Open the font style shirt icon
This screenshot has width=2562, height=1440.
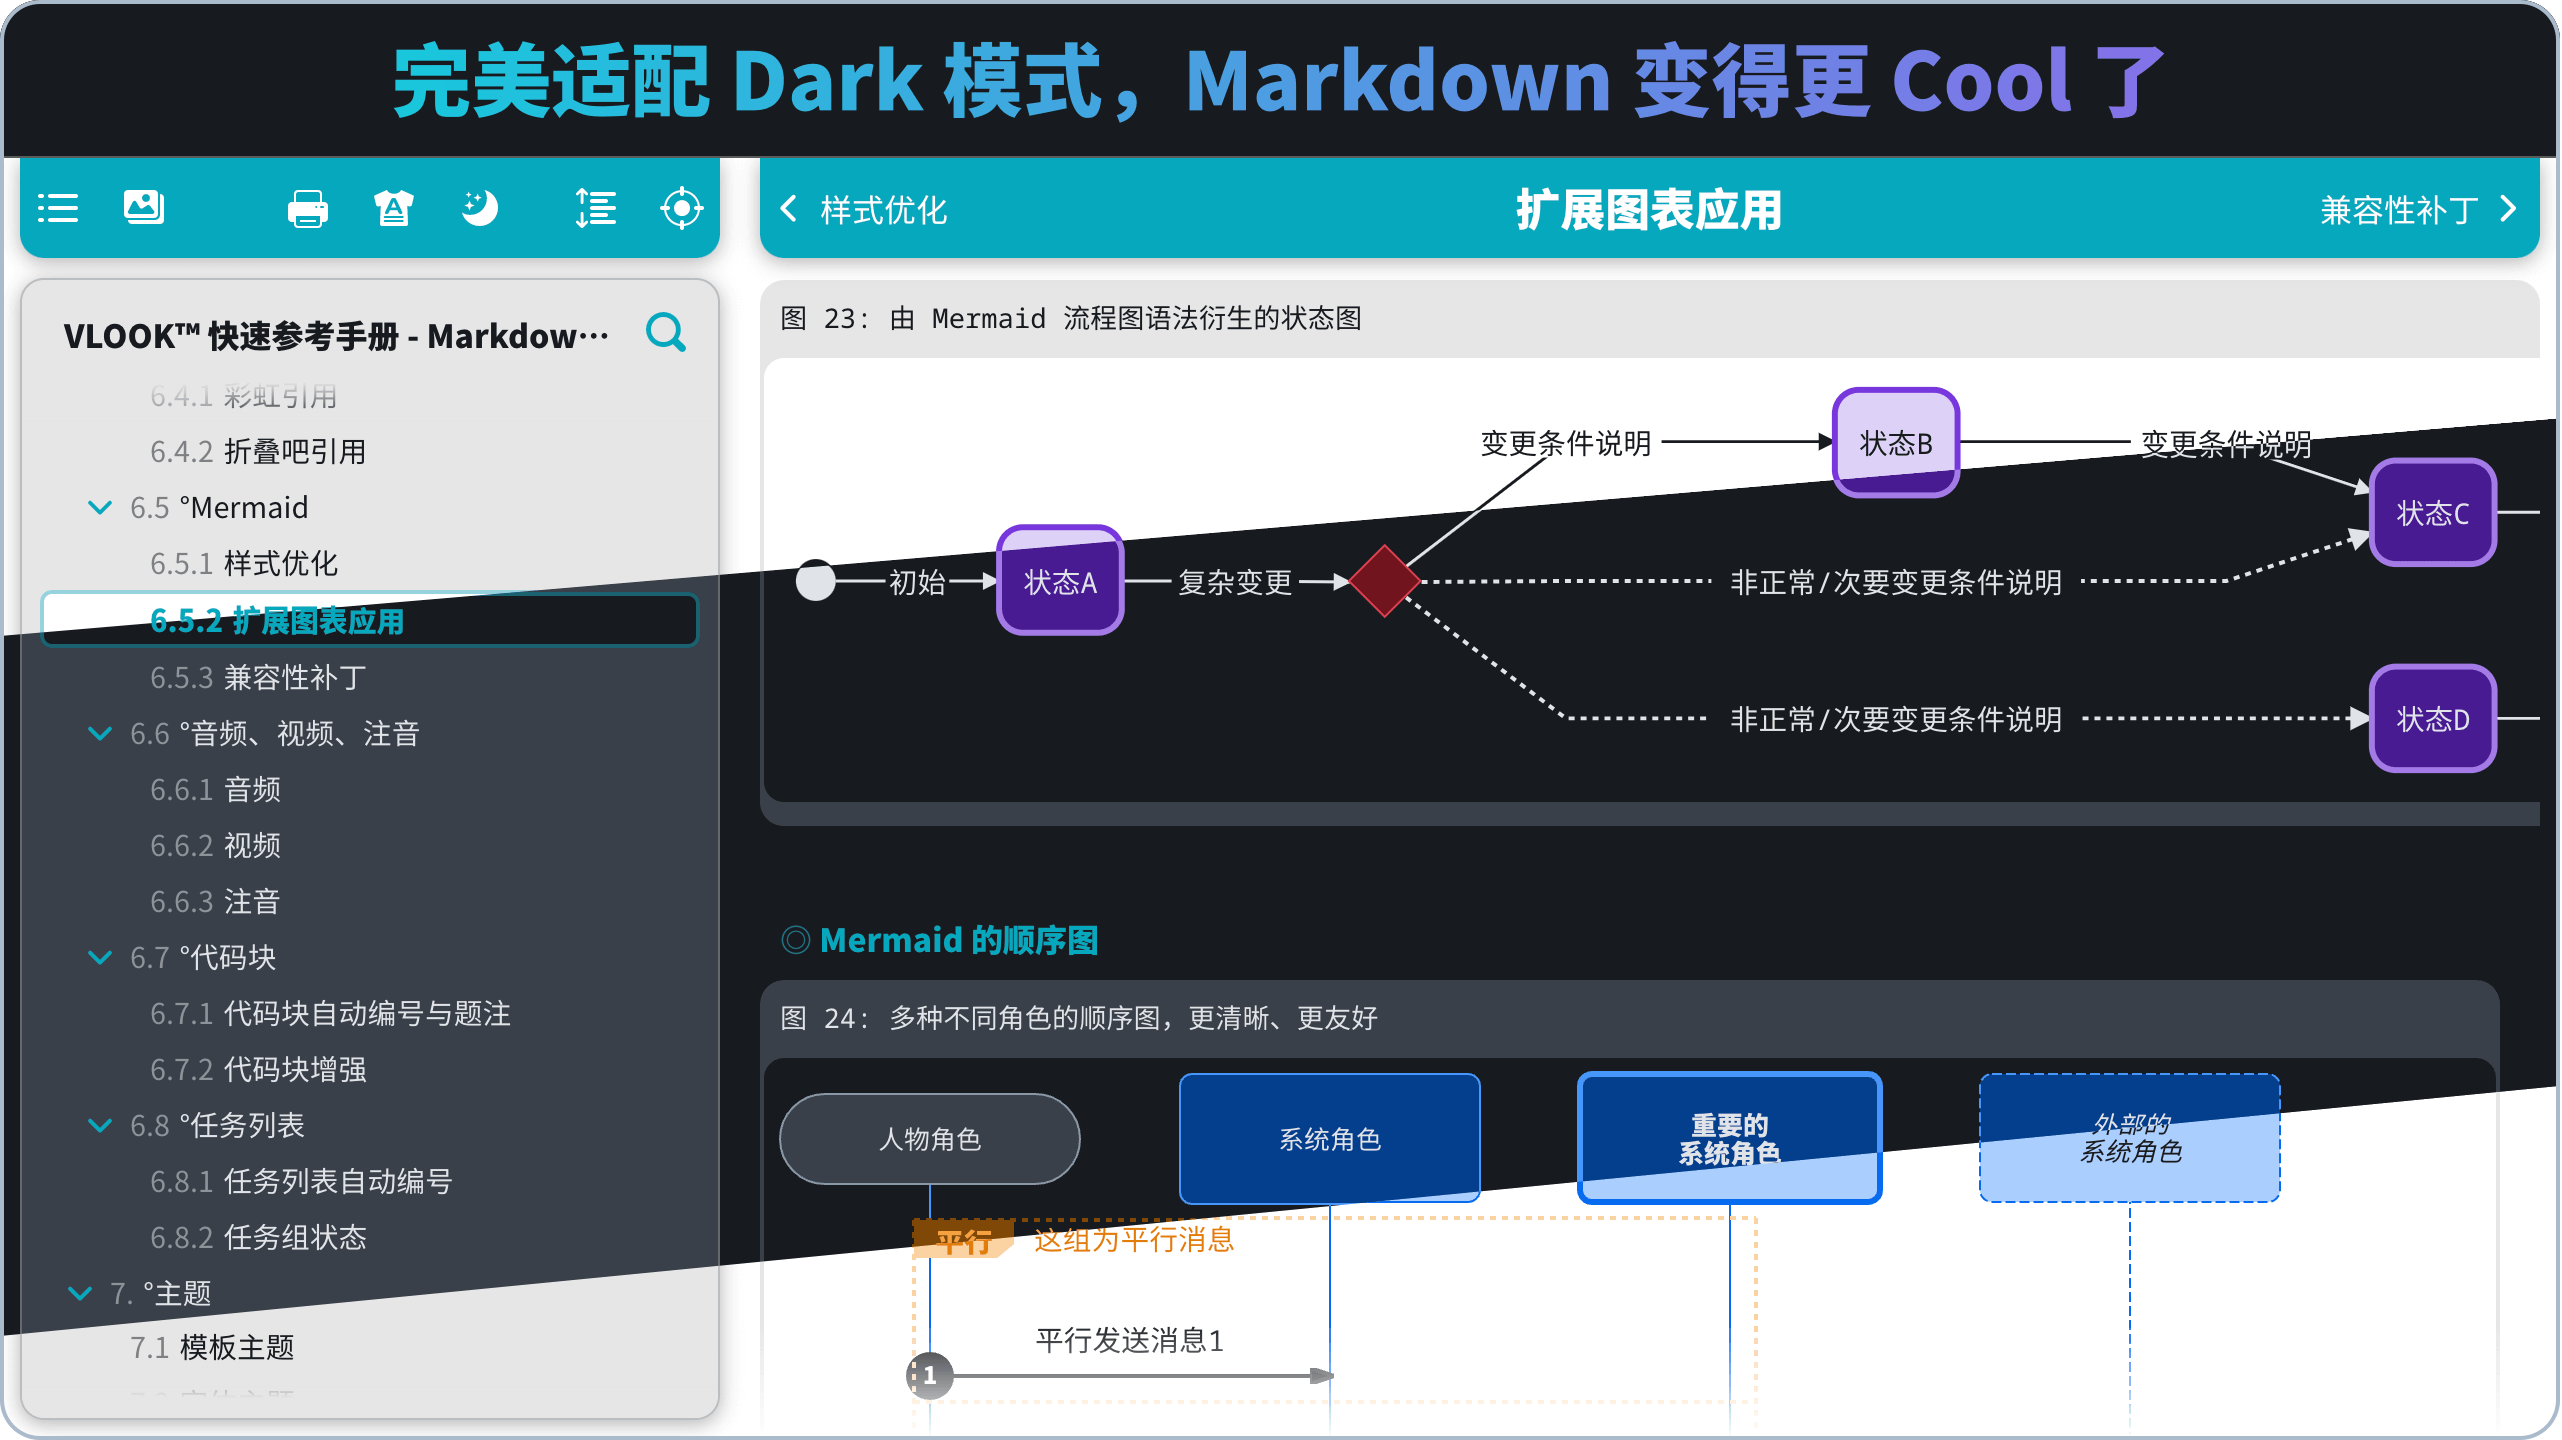[x=393, y=208]
